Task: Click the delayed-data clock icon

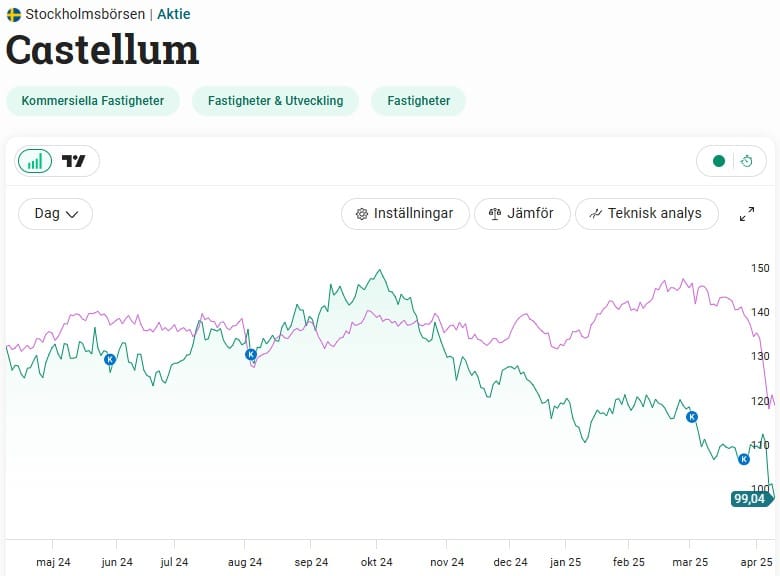Action: [746, 161]
